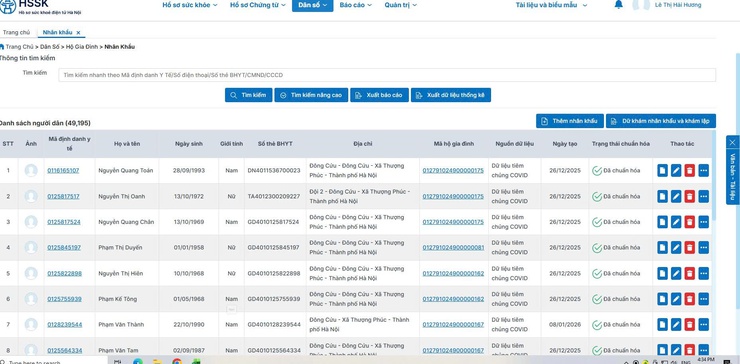This screenshot has height=364, width=740.
Task: Expand the Hồ sơ sức khỏe menu
Action: [190, 5]
